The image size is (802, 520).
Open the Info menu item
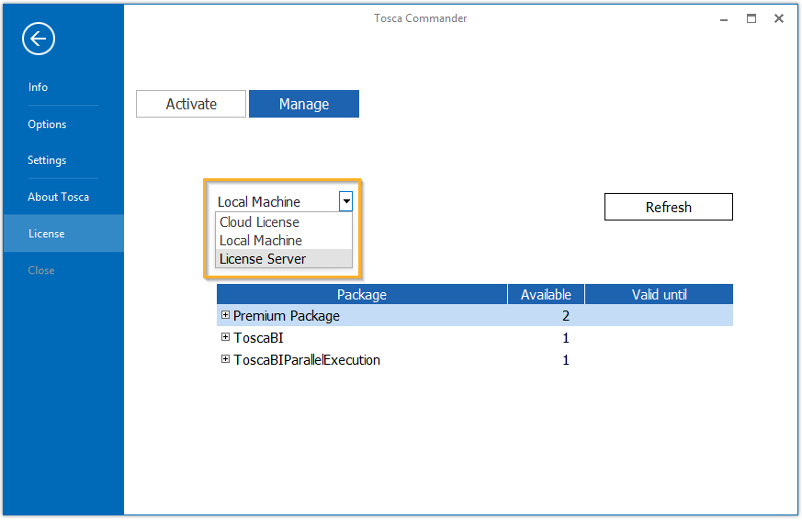pyautogui.click(x=38, y=87)
